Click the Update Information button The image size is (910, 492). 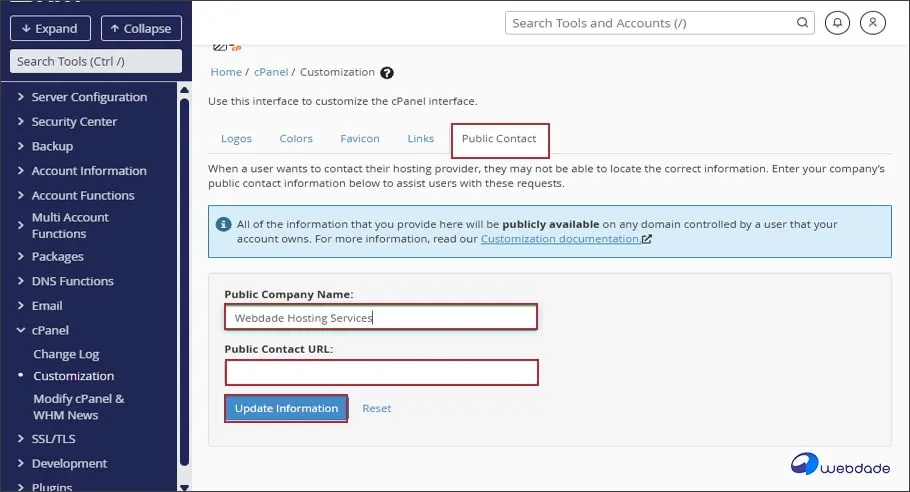(286, 408)
